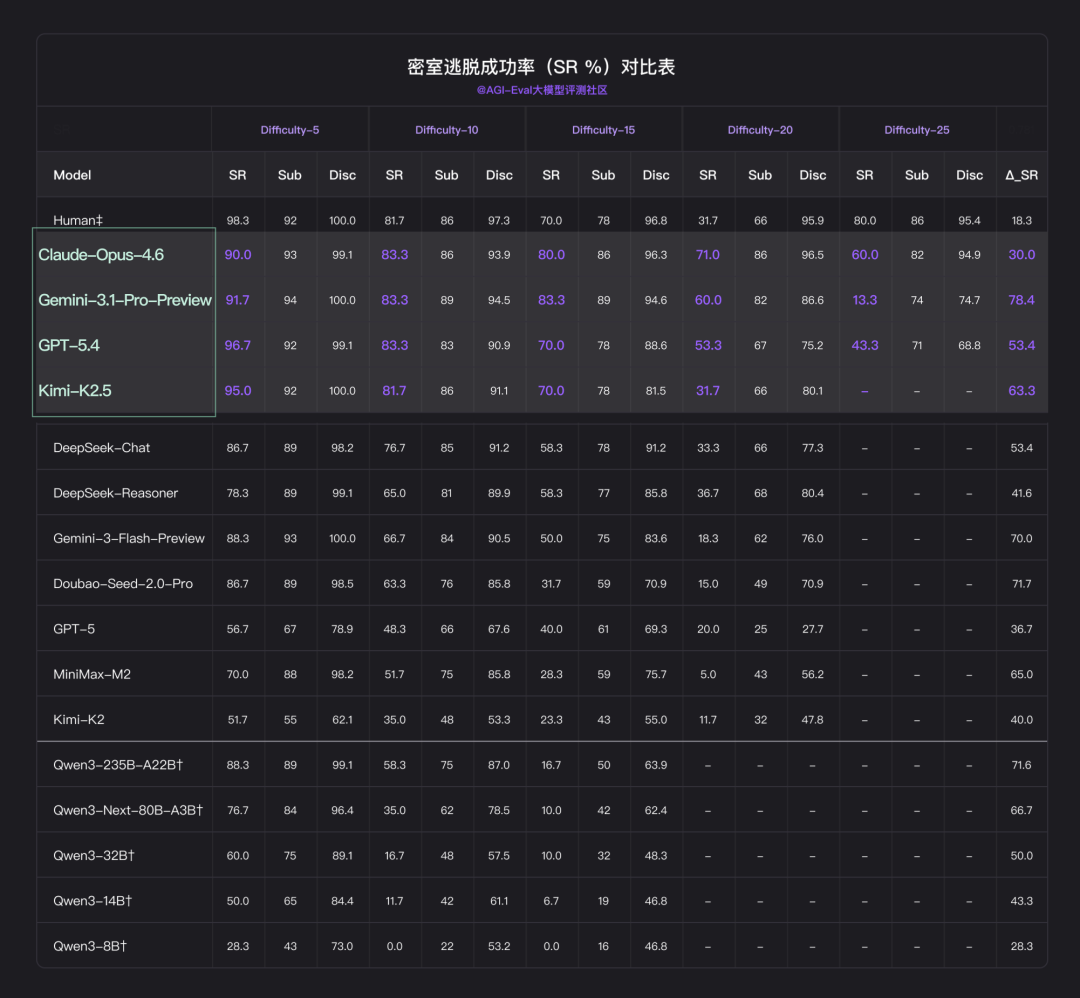Click Gemini-3.1-Pro-Preview's Difficulty-25 SR value 13.3
This screenshot has height=998, width=1080.
tap(864, 300)
